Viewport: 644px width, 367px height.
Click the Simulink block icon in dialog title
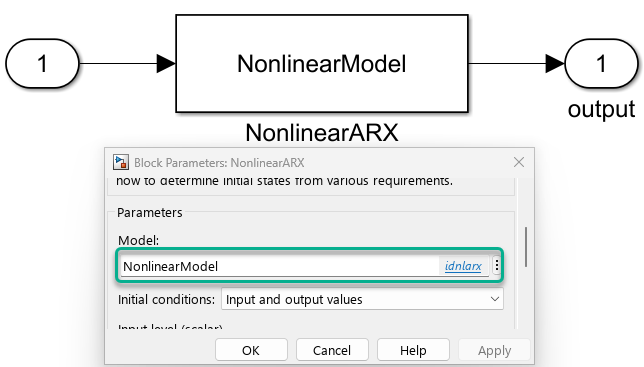pyautogui.click(x=121, y=163)
